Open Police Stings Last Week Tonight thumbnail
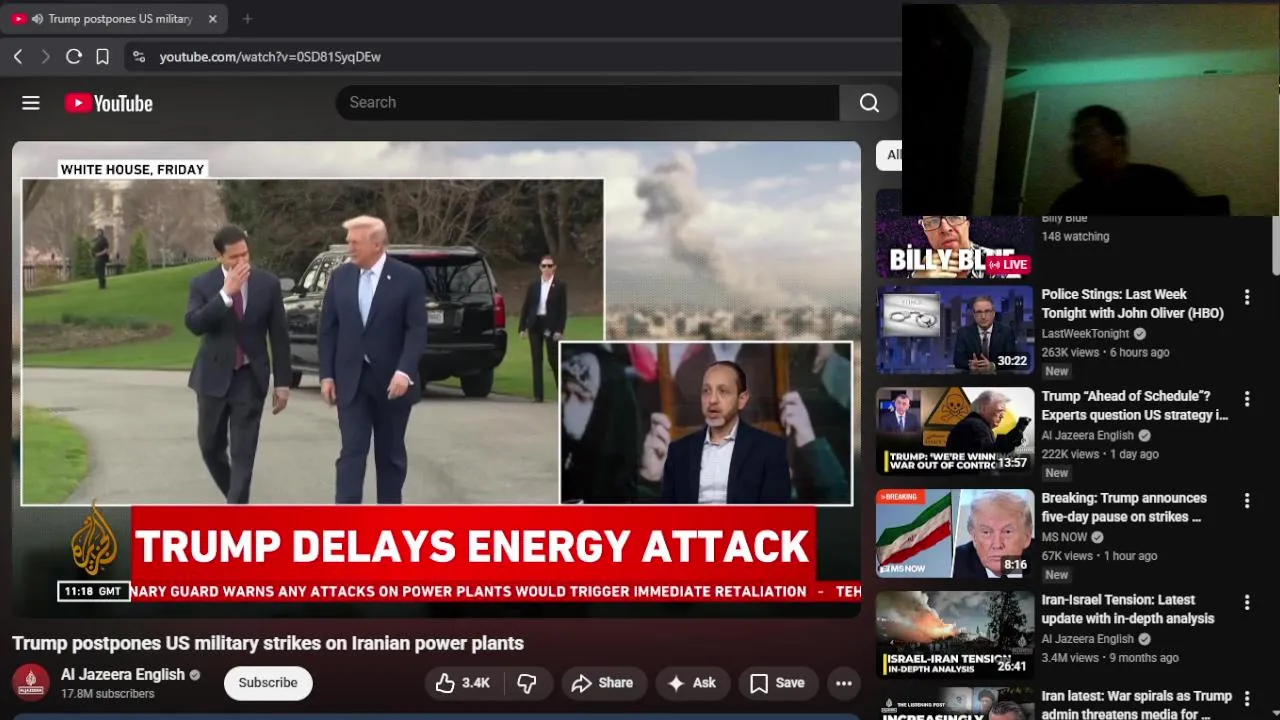Image resolution: width=1280 pixels, height=720 pixels. point(955,330)
